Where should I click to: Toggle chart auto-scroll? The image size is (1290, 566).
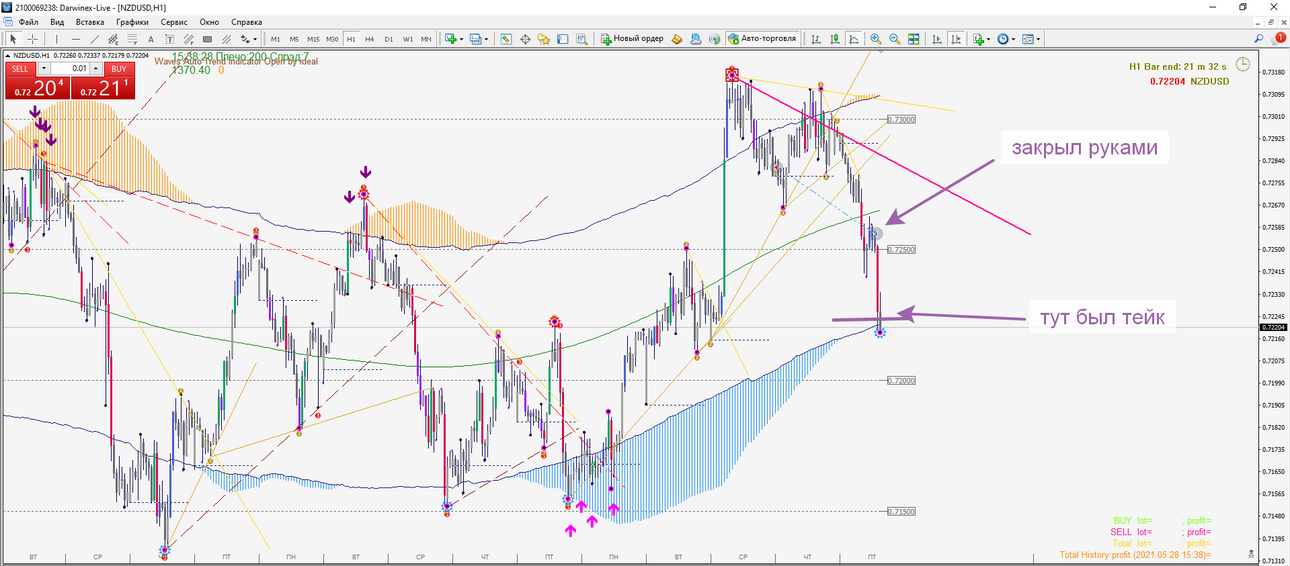[x=937, y=39]
